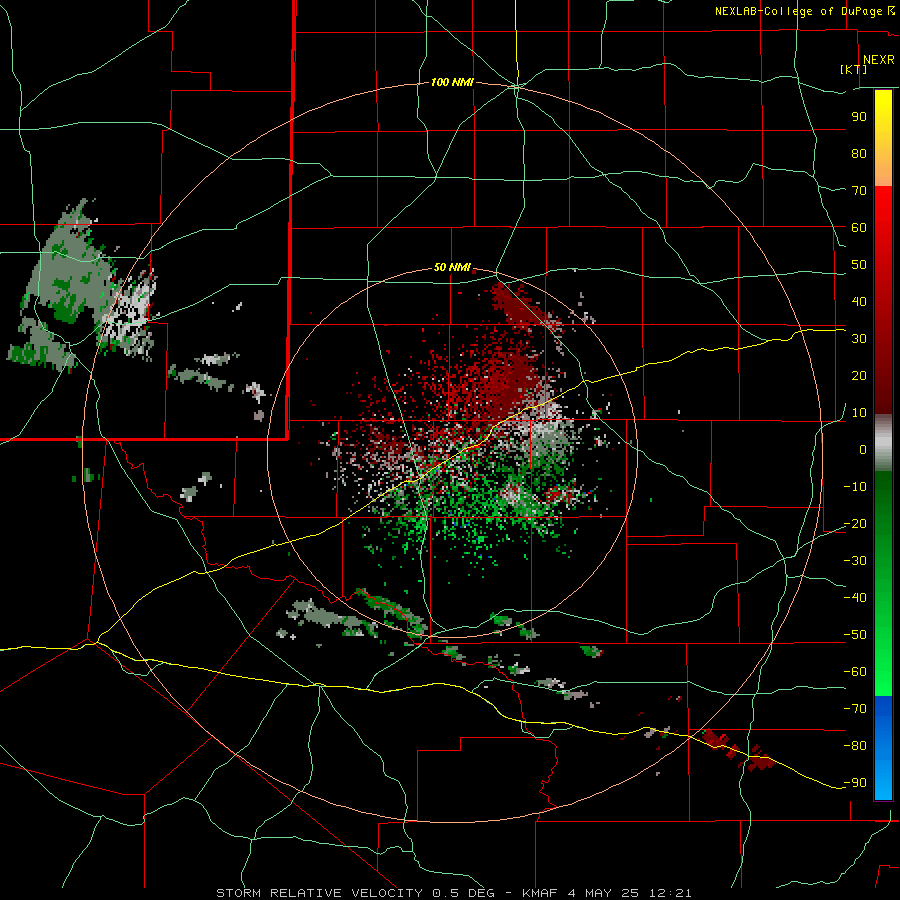Click the -10 value on velocity scale
This screenshot has width=900, height=900.
[x=855, y=487]
